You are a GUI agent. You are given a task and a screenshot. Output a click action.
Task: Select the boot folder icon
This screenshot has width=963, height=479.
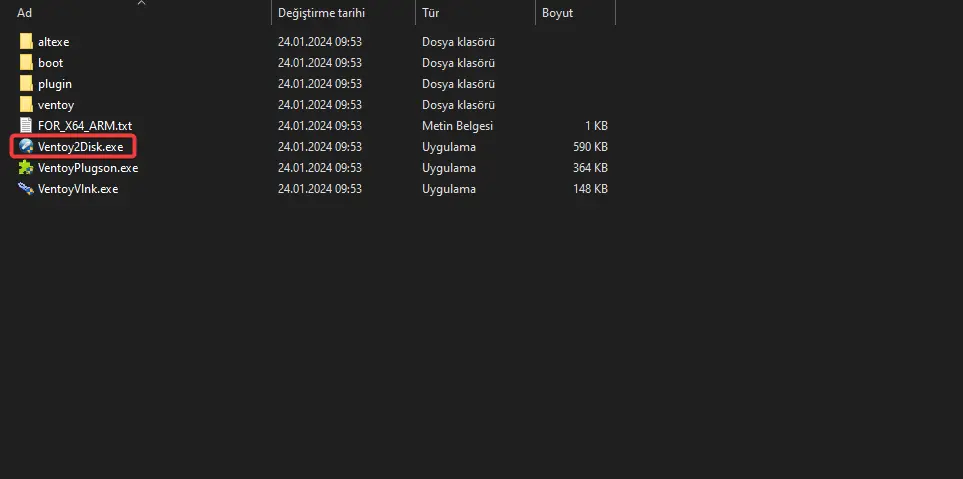pyautogui.click(x=26, y=63)
